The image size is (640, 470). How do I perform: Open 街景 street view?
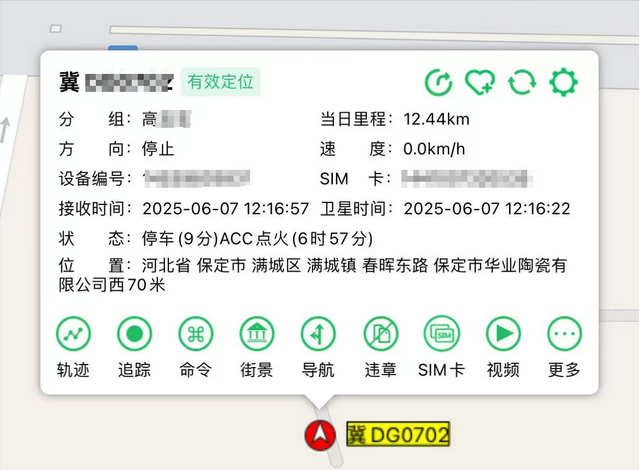coord(257,333)
